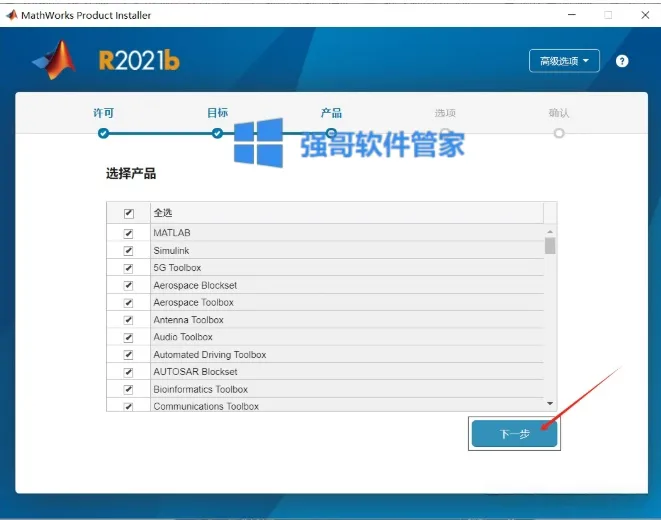Click the Aerospace Toolbox row text

coord(193,303)
